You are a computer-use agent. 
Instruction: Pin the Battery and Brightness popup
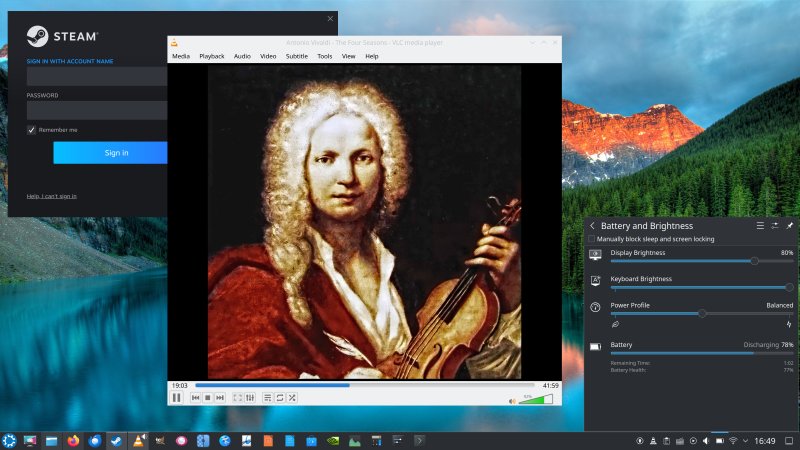coord(789,226)
